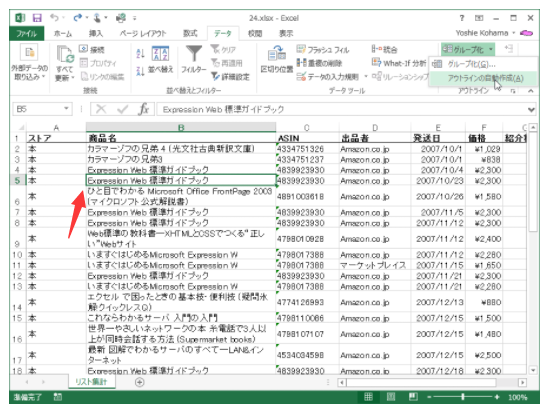Click フラッシュ フィル

point(323,50)
